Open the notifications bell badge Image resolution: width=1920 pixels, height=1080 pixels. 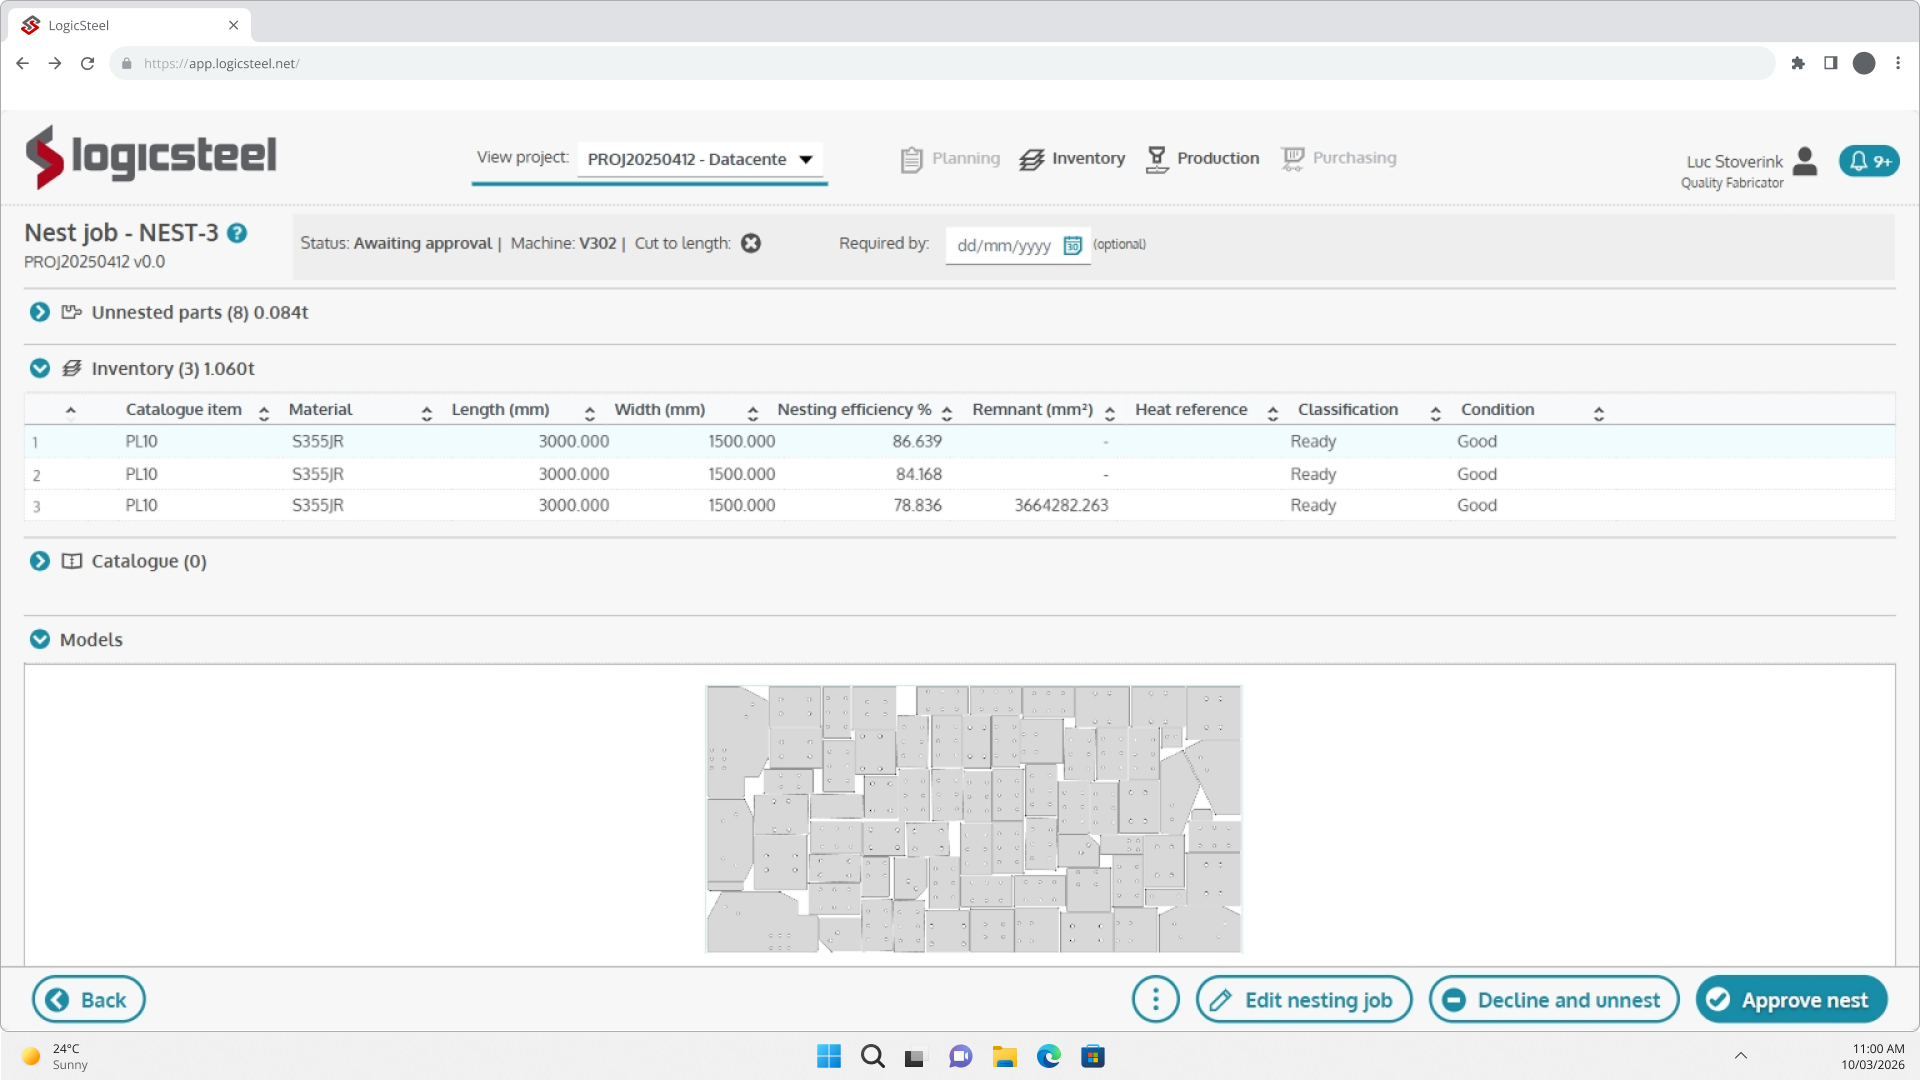tap(1868, 161)
